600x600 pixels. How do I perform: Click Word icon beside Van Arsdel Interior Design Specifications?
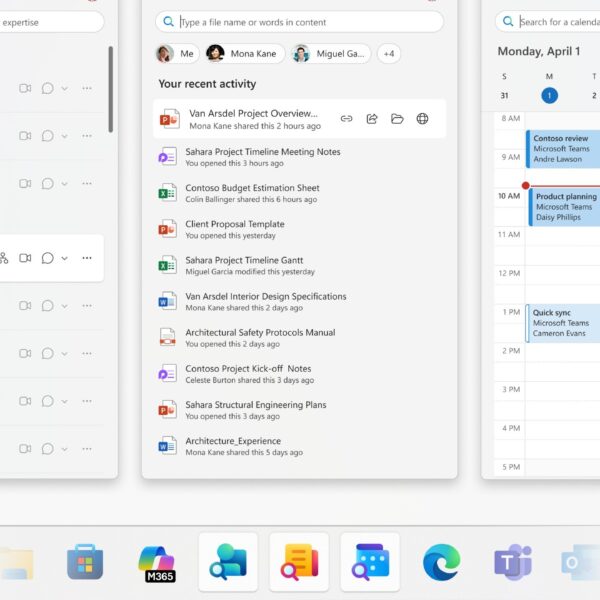click(167, 302)
